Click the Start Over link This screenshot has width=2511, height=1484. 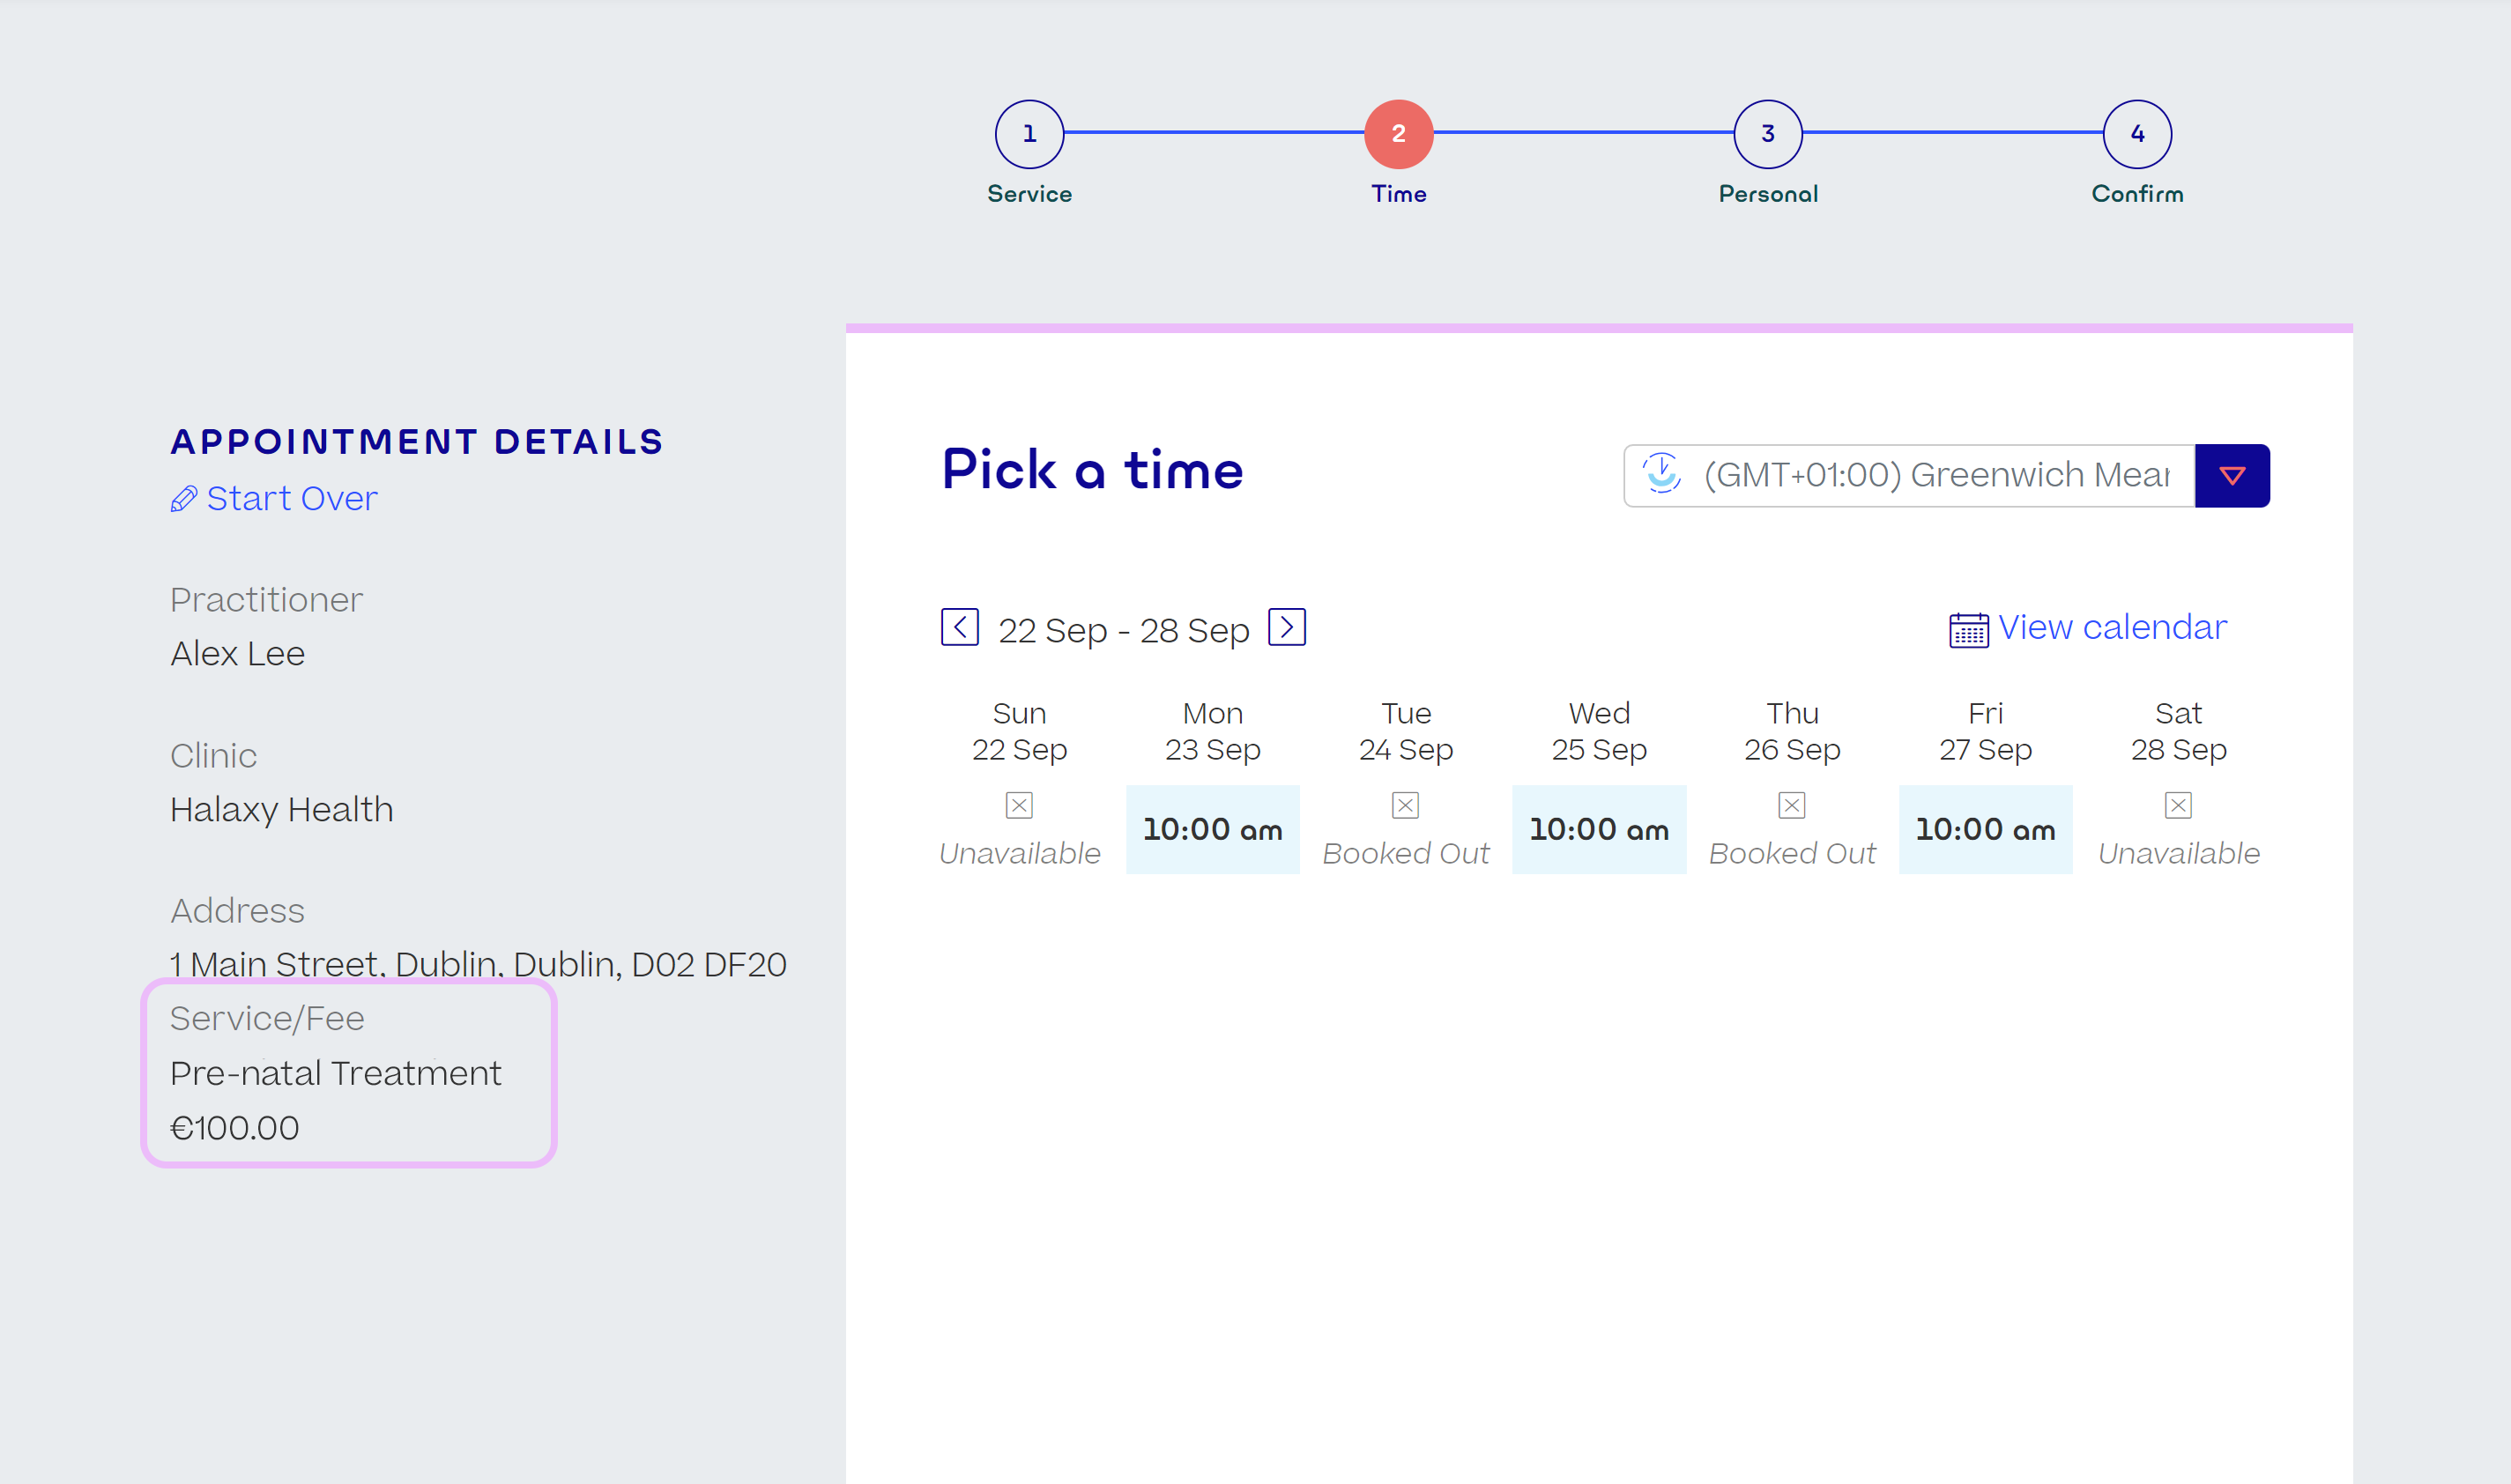(291, 499)
